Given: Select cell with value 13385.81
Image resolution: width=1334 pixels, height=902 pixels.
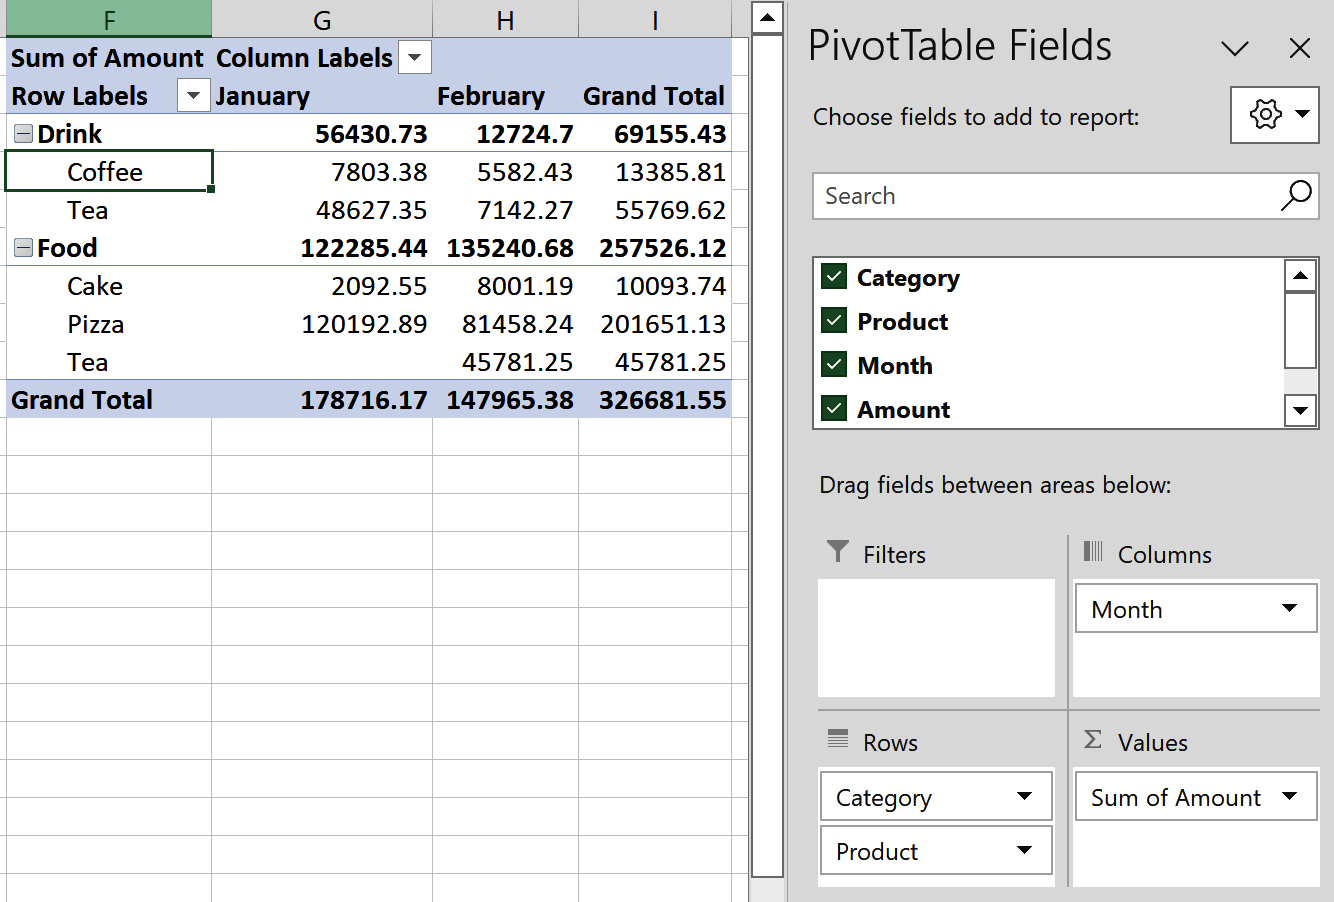Looking at the screenshot, I should [x=655, y=172].
